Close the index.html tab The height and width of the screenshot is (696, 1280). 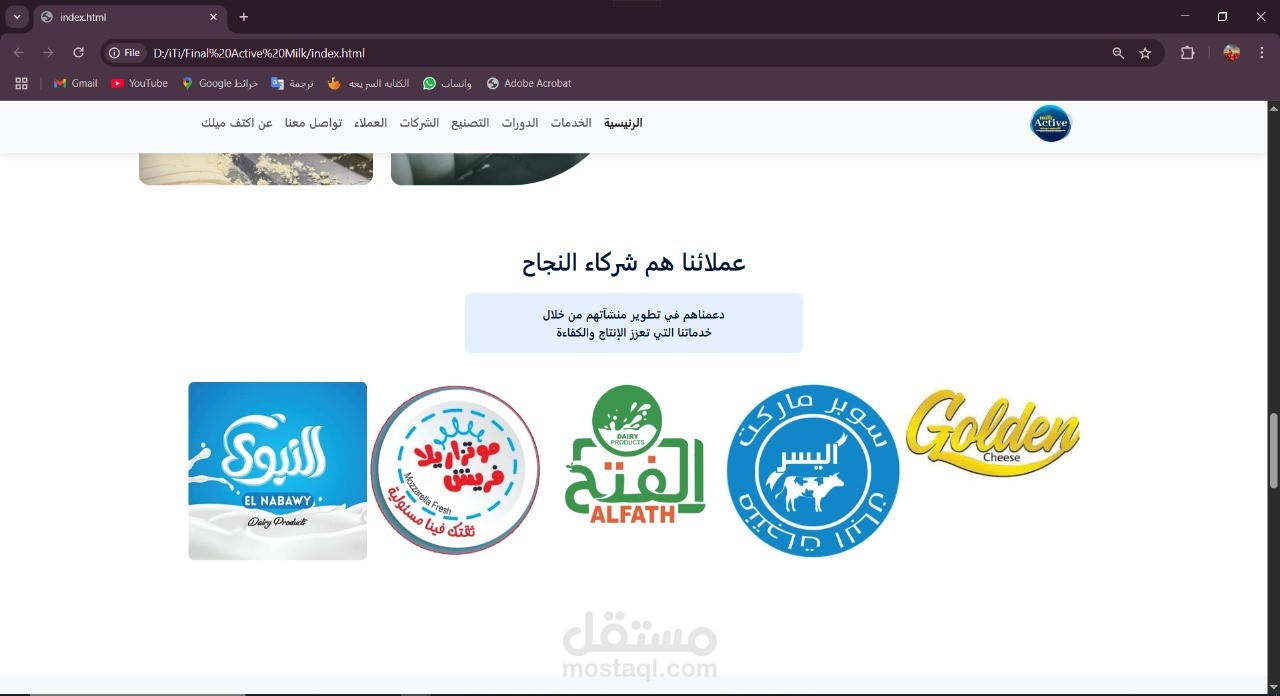(213, 17)
